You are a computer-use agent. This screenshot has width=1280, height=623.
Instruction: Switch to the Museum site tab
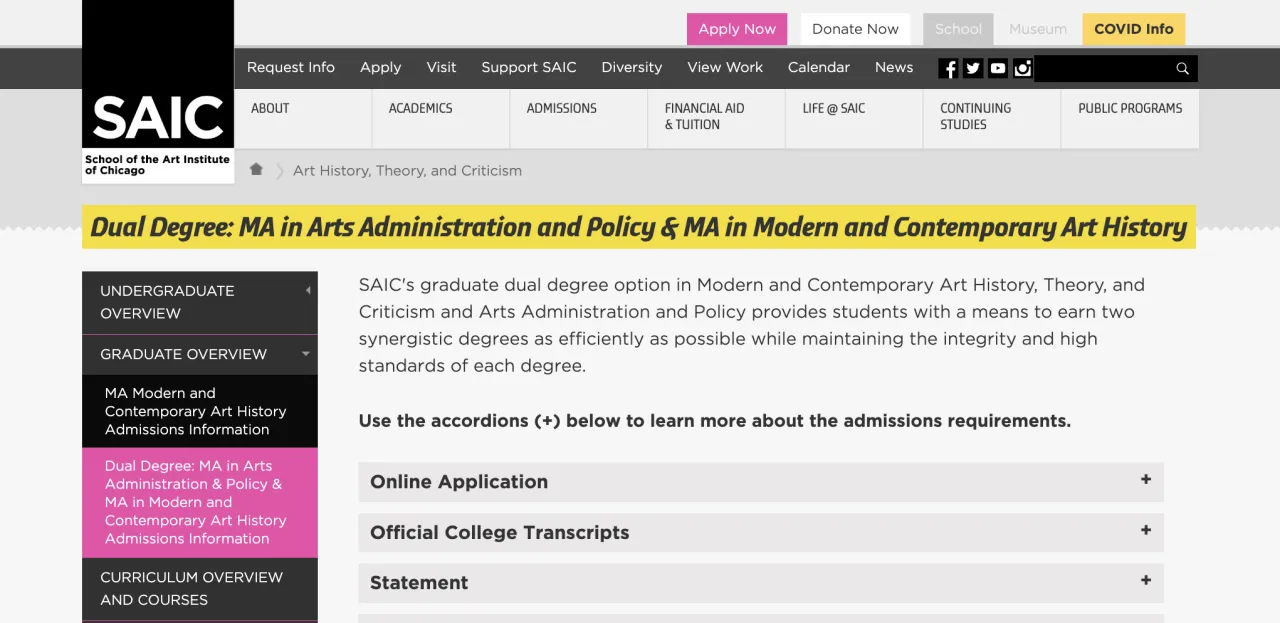pos(1037,29)
